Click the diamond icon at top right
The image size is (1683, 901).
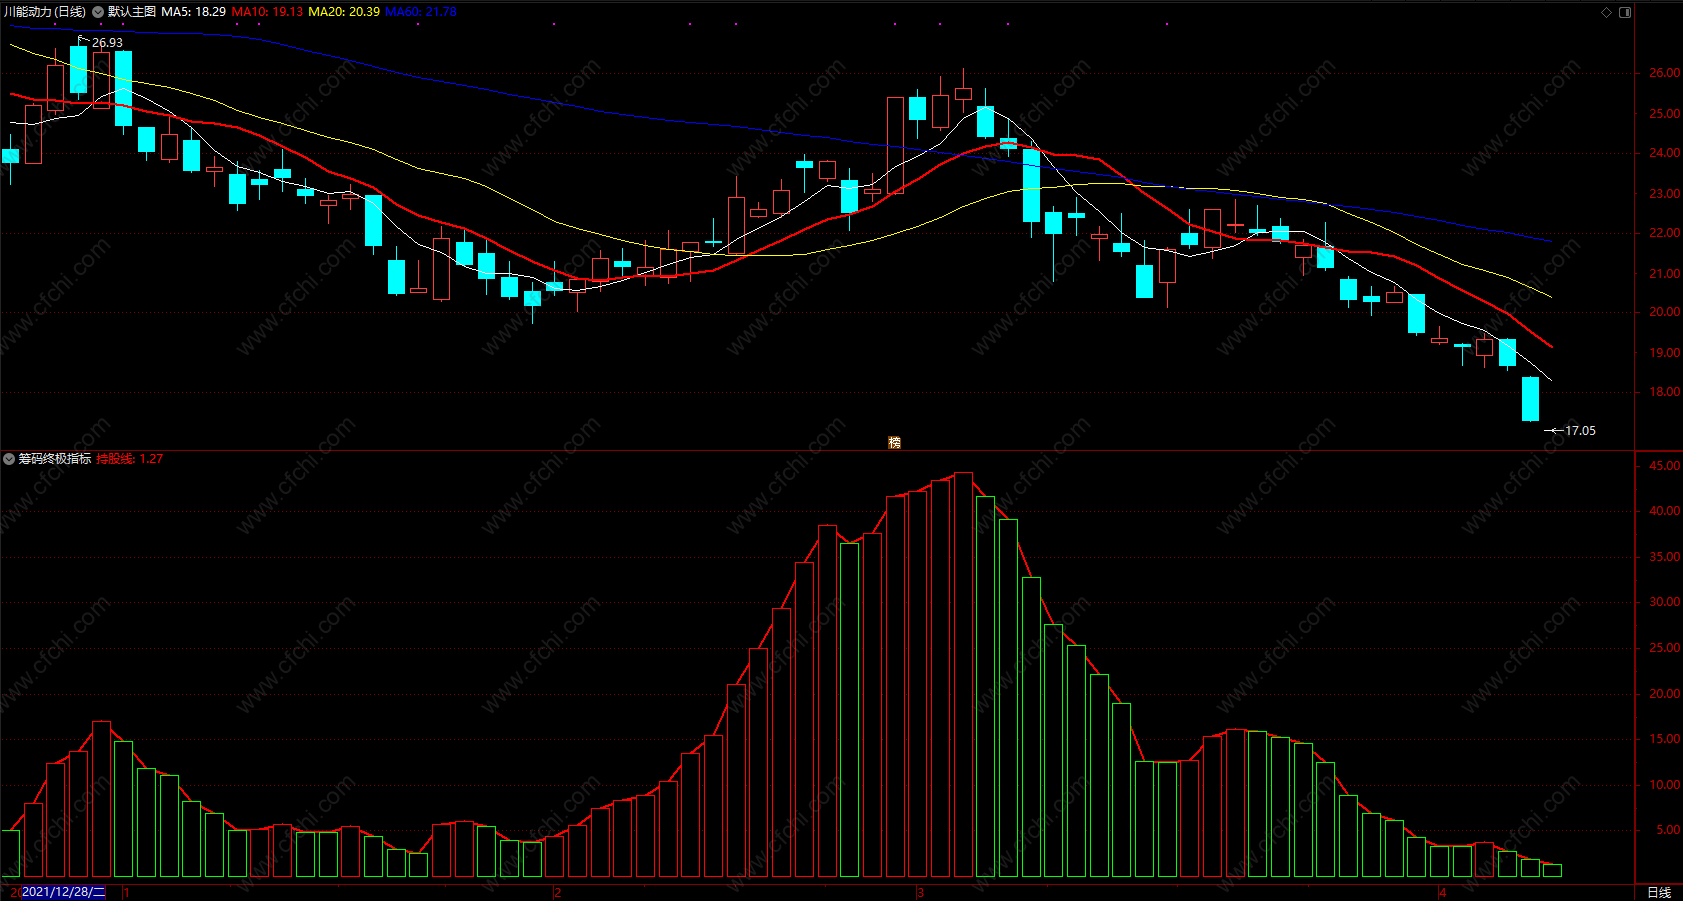(x=1606, y=12)
